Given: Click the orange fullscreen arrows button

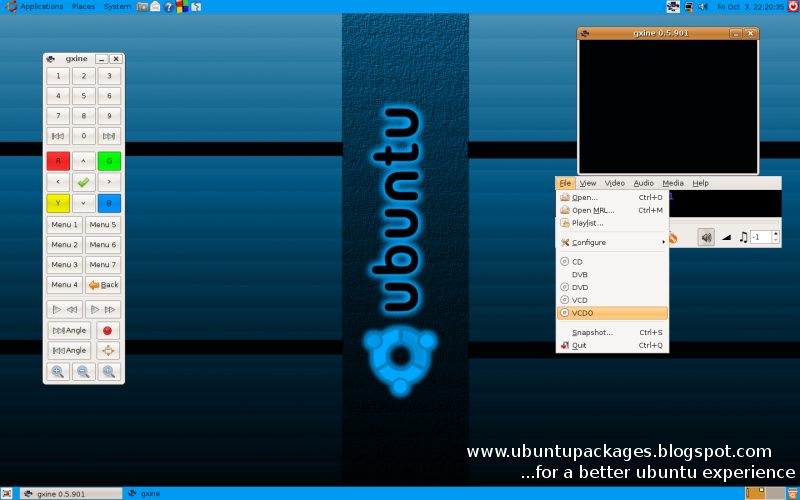Looking at the screenshot, I should coord(108,351).
